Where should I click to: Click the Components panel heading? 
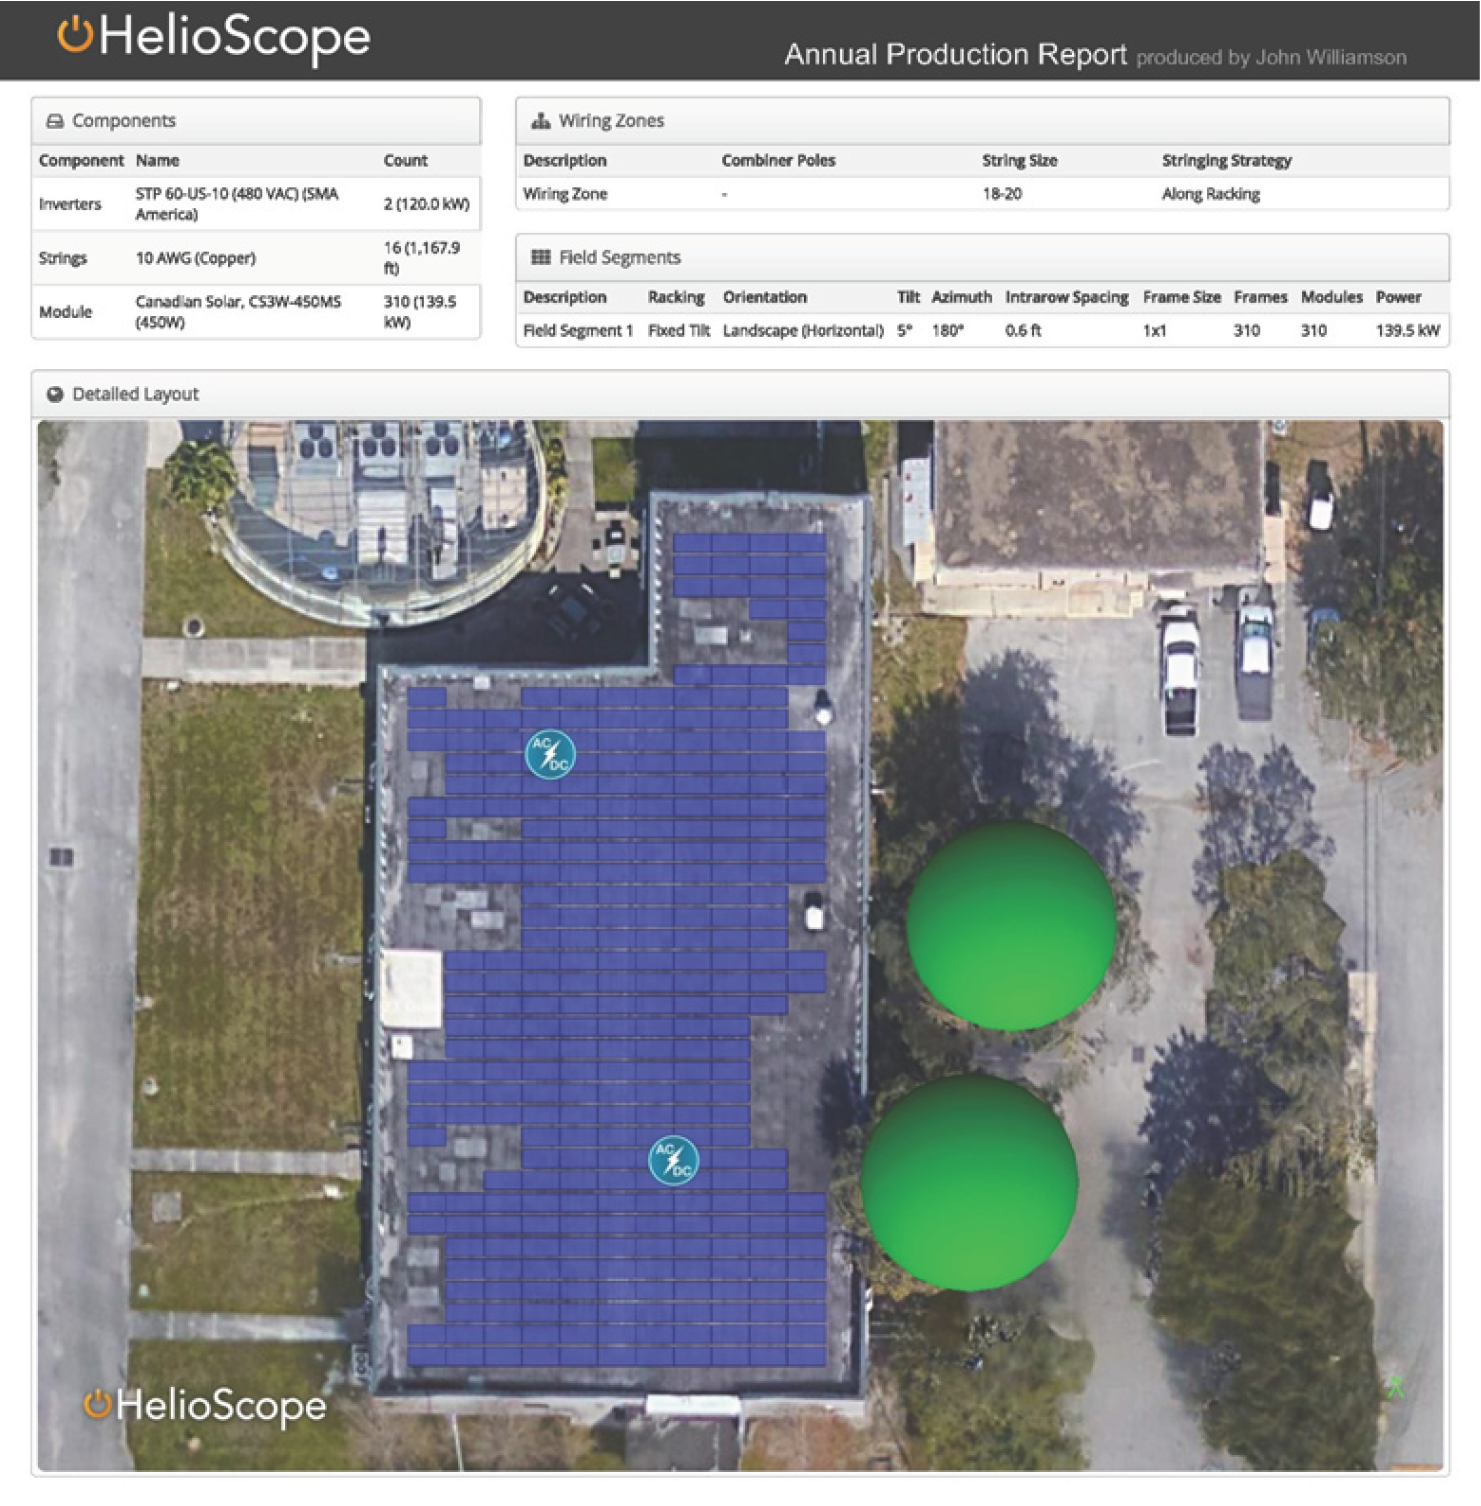[124, 121]
